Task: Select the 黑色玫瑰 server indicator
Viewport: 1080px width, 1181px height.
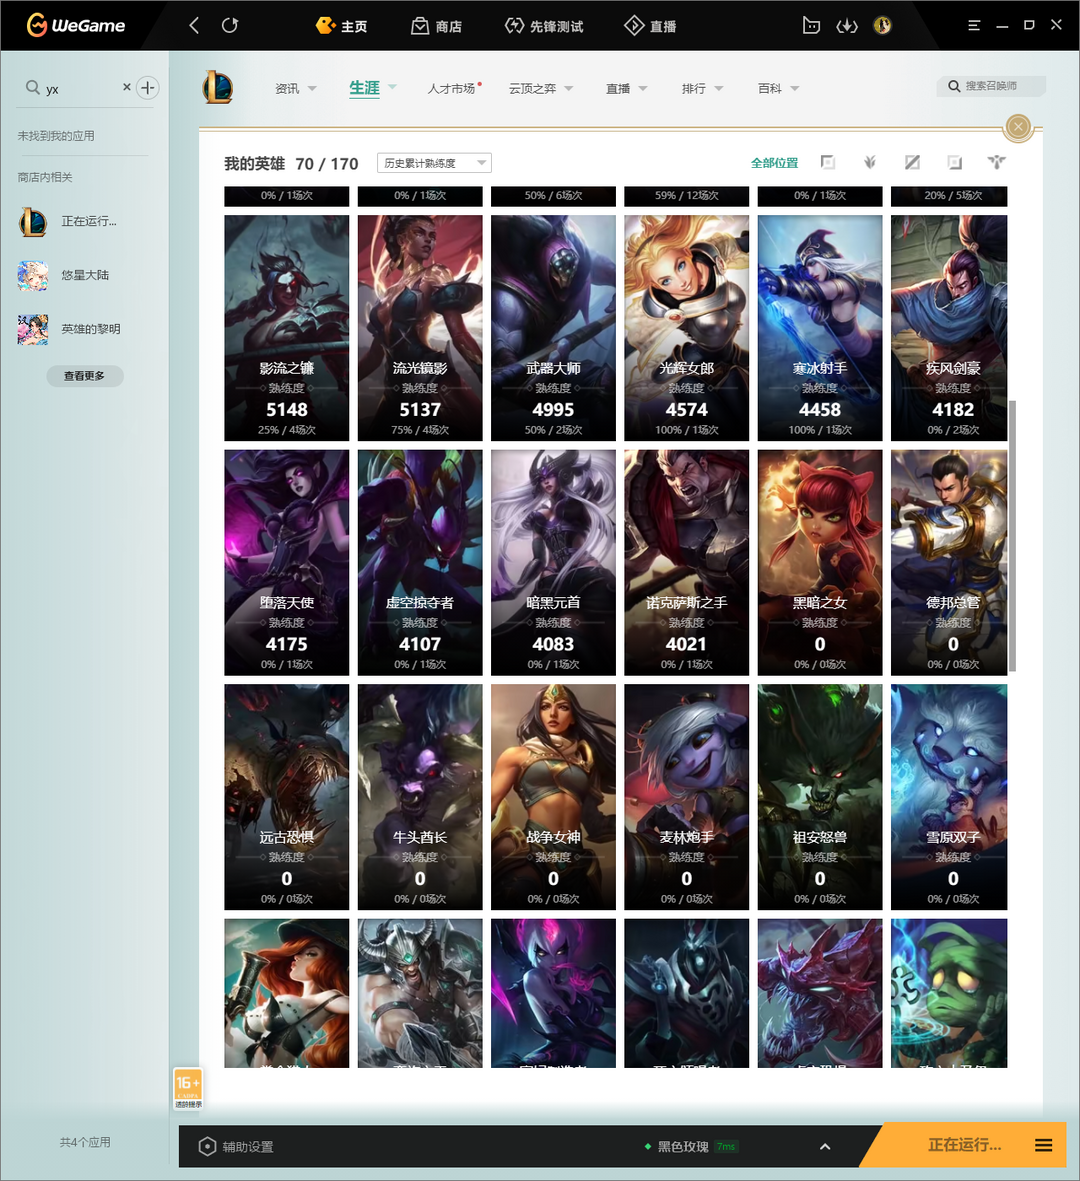Action: click(x=690, y=1146)
